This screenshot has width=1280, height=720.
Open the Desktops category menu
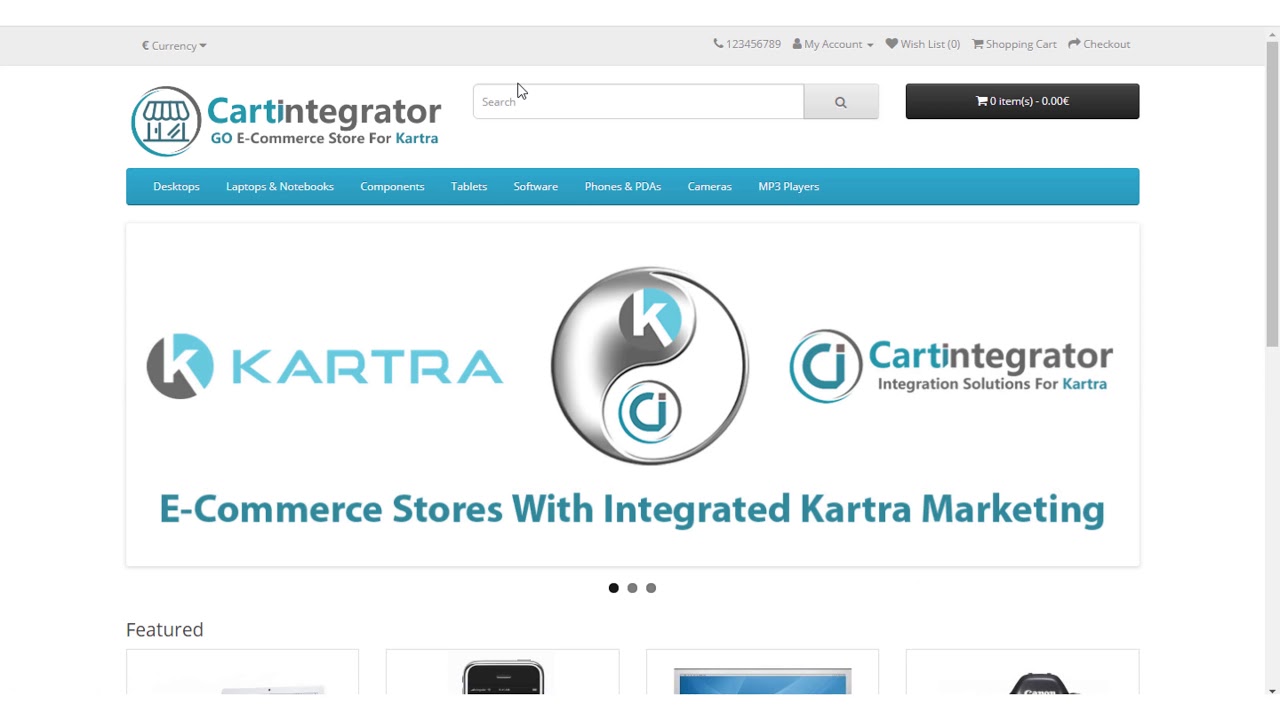(x=176, y=186)
